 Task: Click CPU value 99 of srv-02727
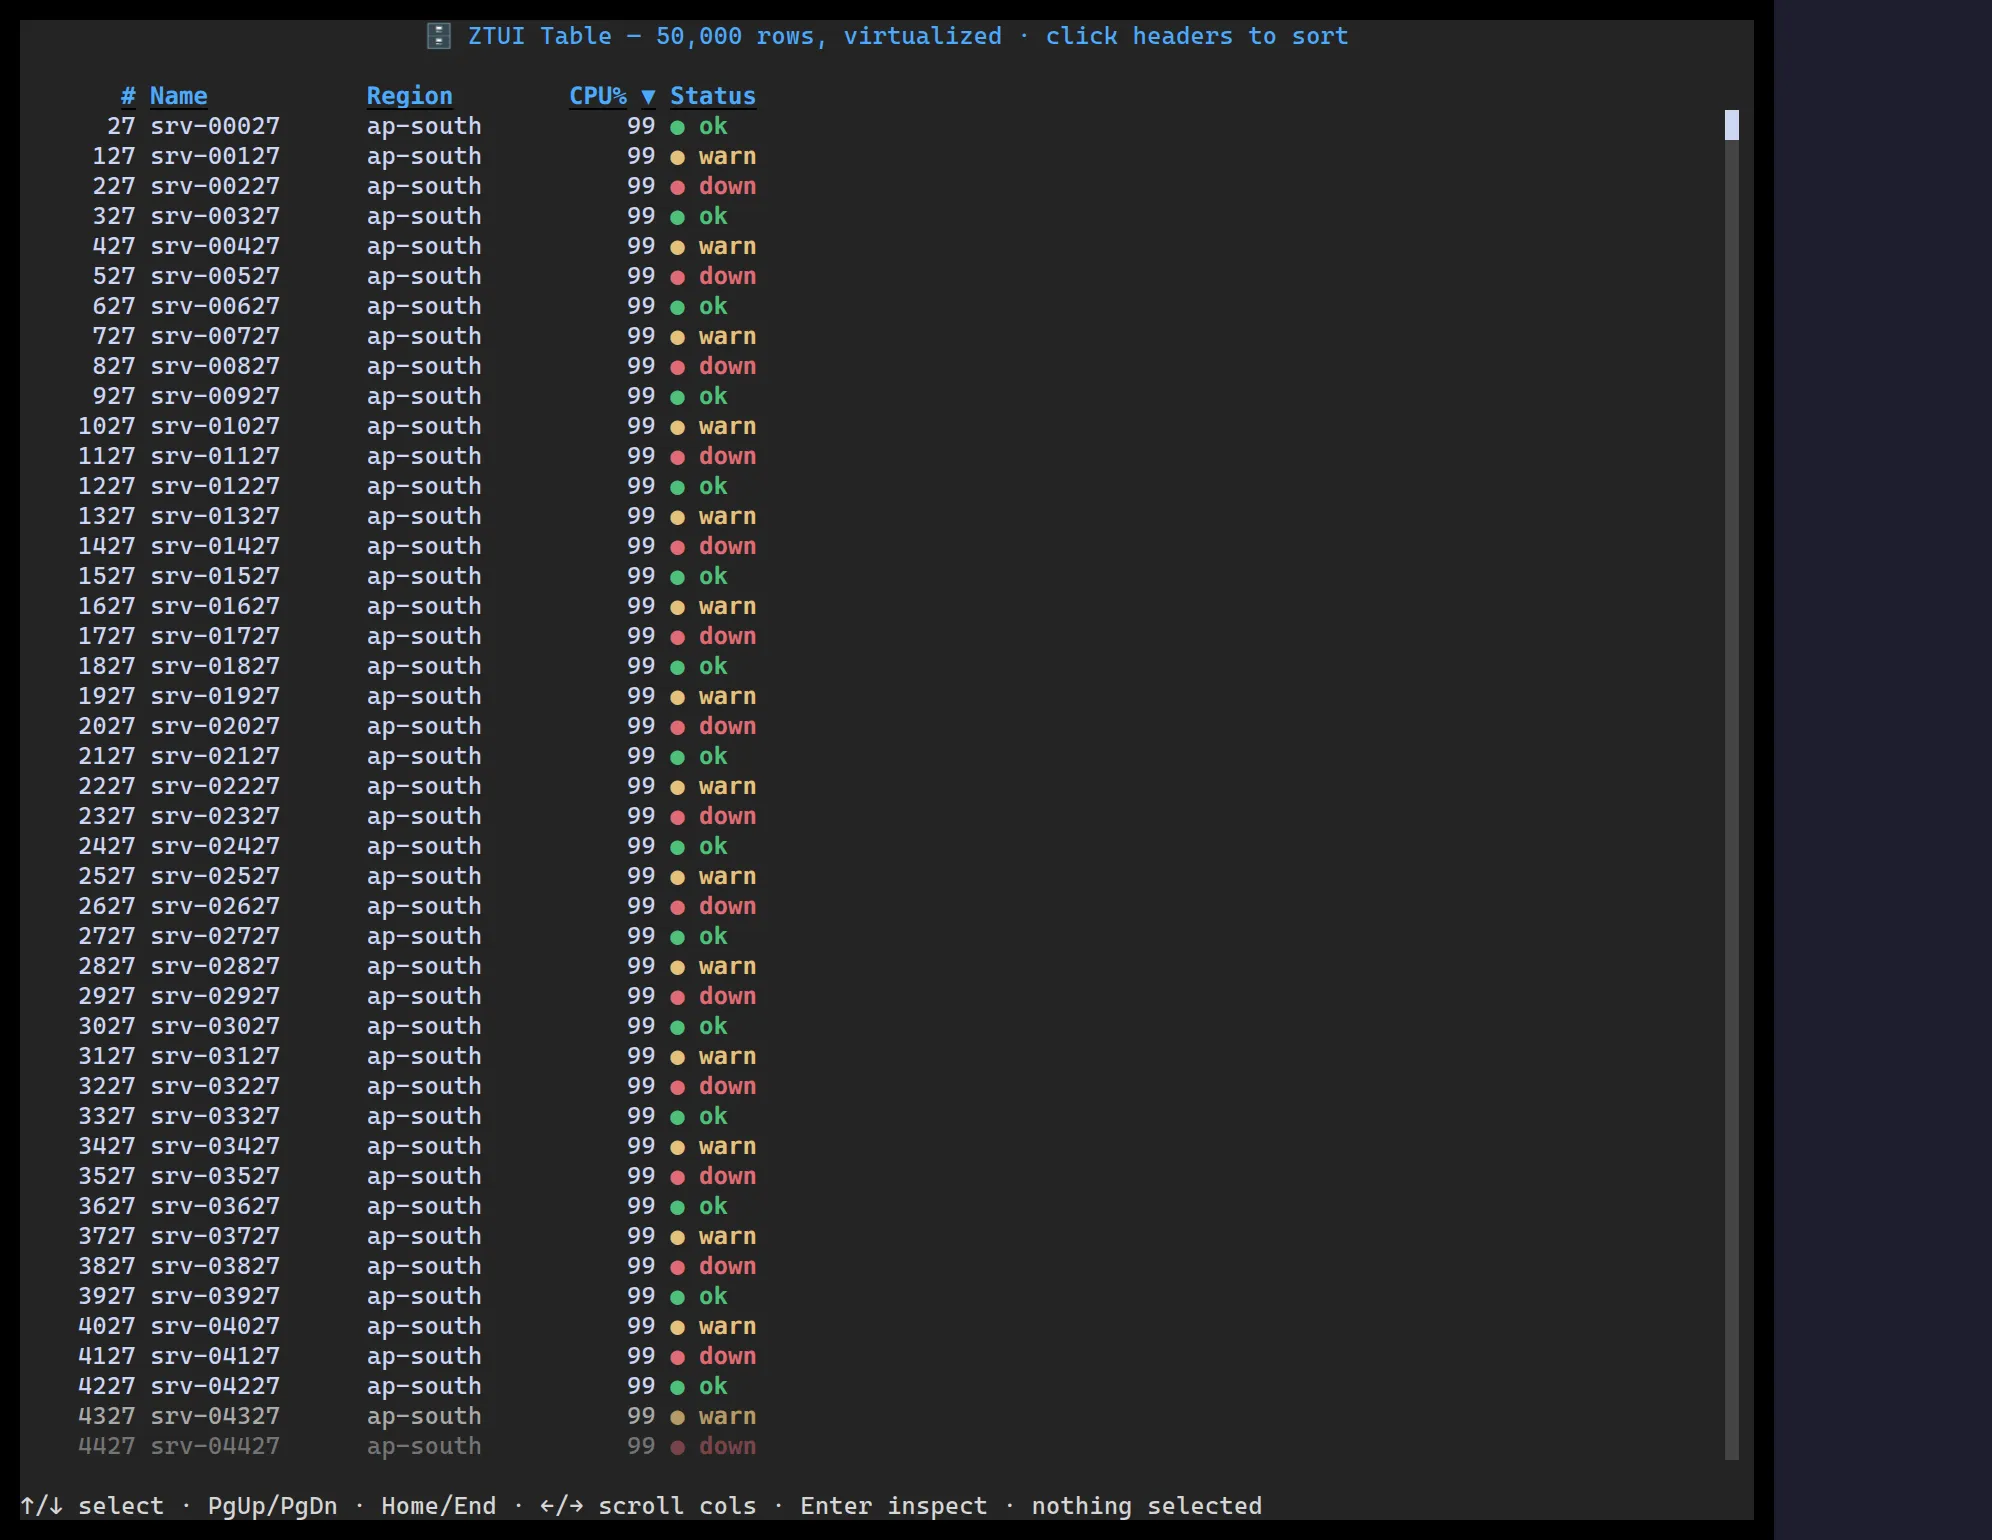(641, 936)
